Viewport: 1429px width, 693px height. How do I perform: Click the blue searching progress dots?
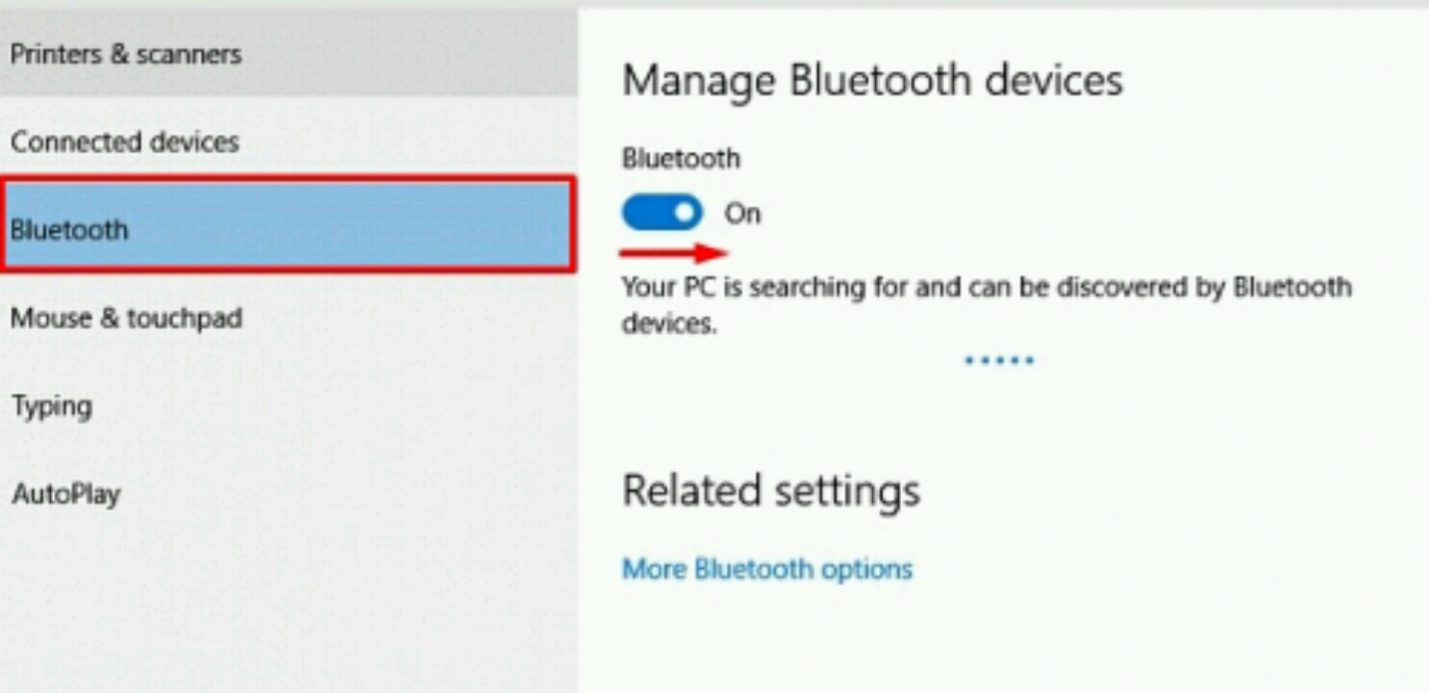(999, 360)
